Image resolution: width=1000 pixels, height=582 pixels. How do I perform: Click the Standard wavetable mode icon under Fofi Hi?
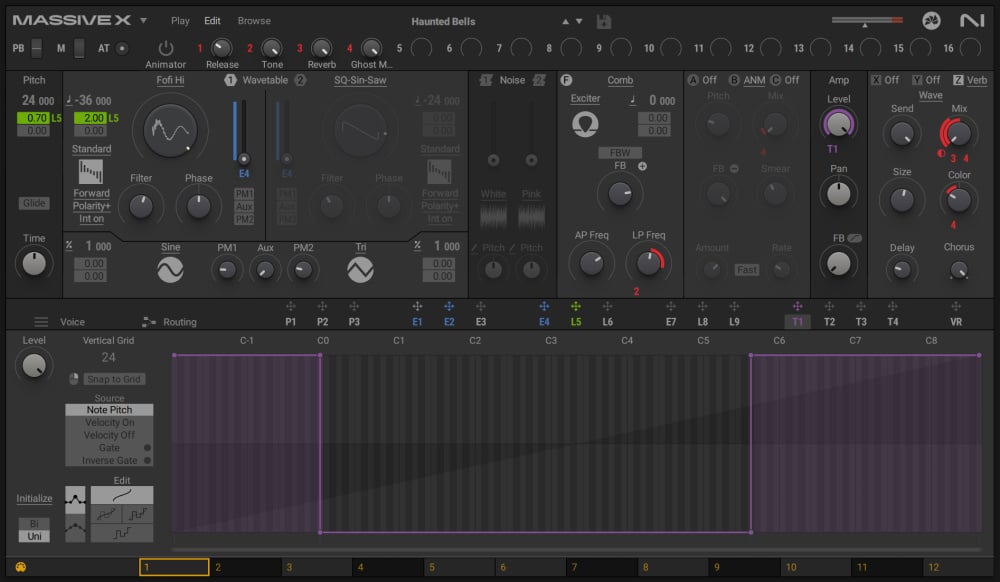click(x=91, y=171)
